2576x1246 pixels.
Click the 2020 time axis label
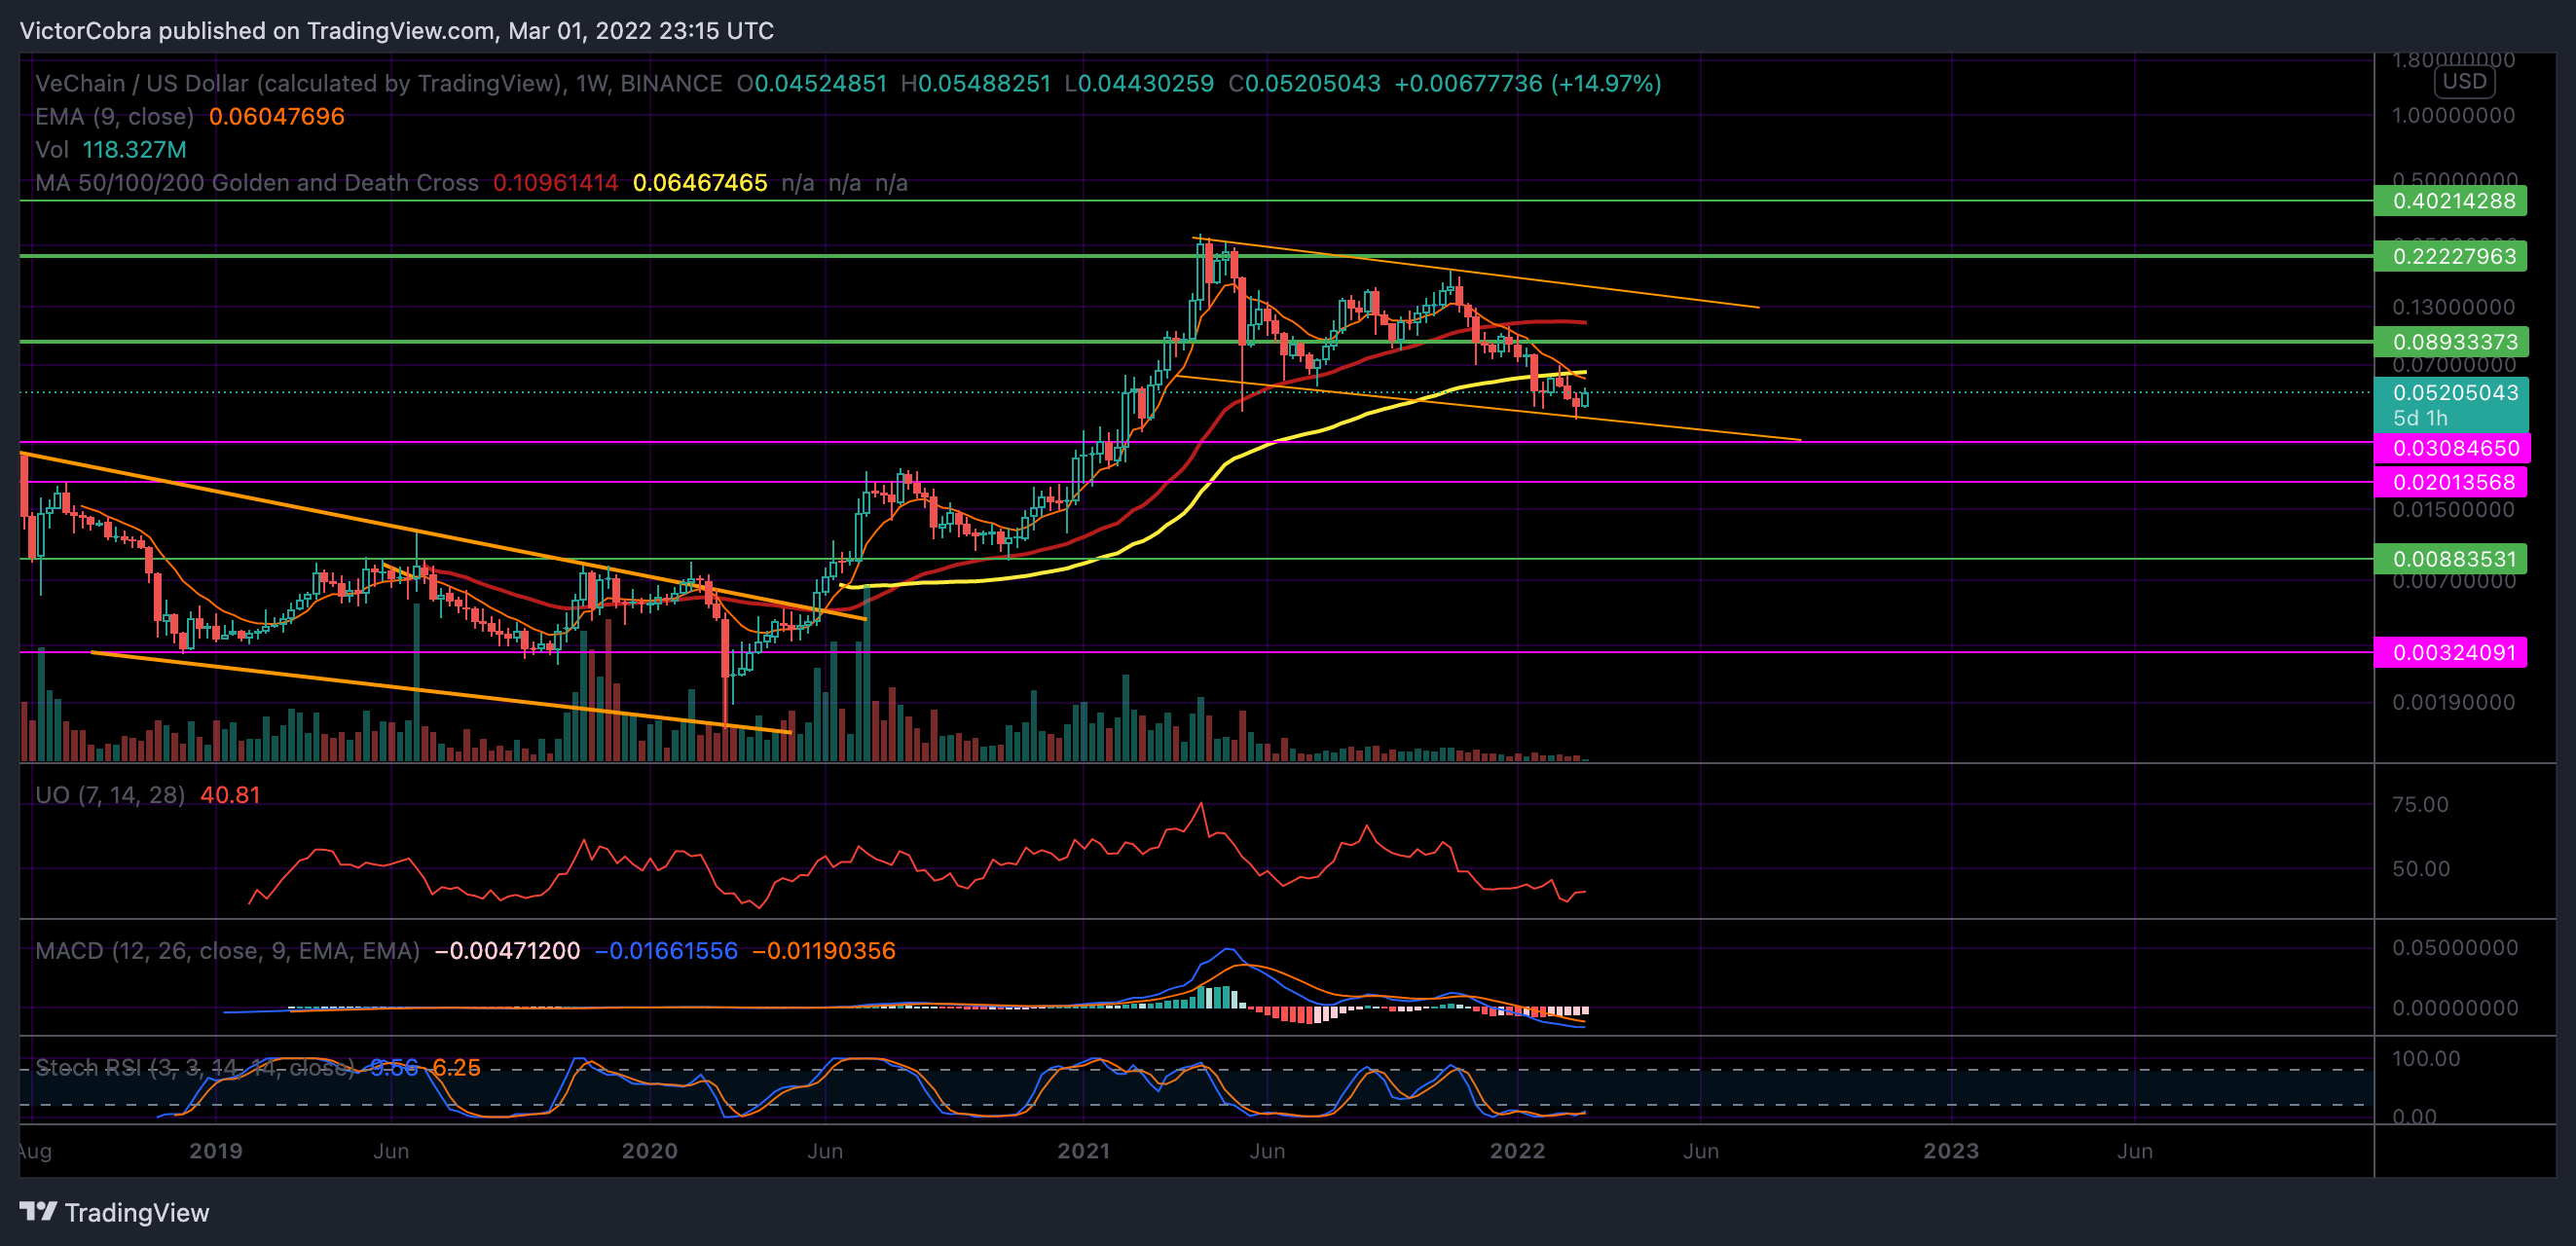click(x=650, y=1151)
